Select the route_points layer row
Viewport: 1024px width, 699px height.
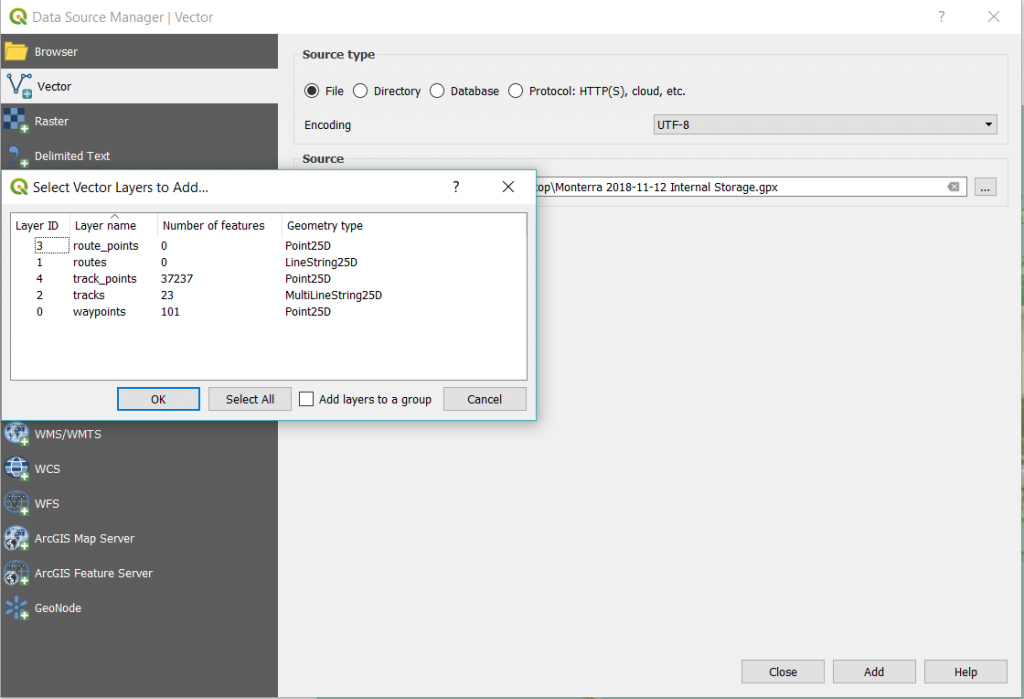268,246
